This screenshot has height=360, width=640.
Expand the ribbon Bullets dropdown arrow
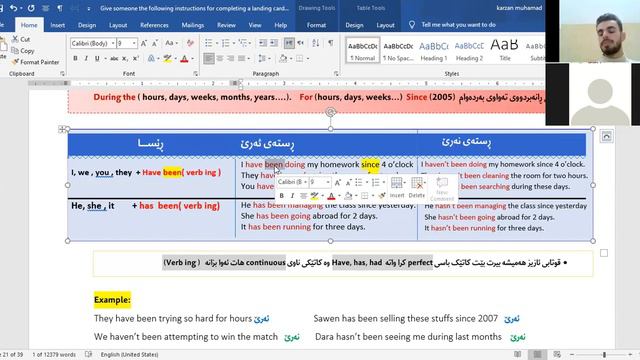(x=216, y=44)
